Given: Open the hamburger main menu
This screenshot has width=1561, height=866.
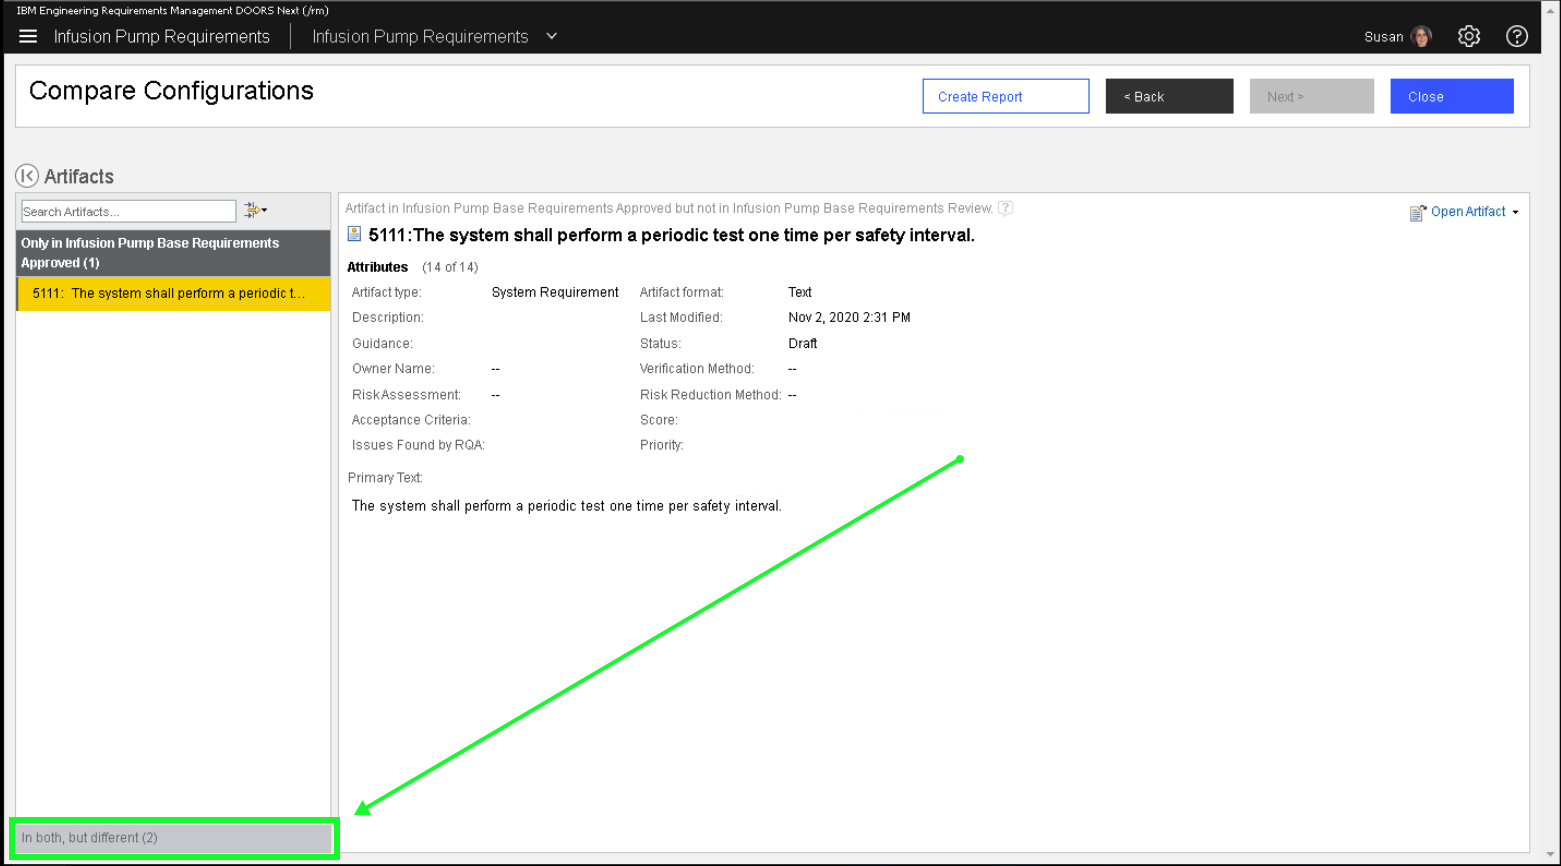Looking at the screenshot, I should pyautogui.click(x=28, y=37).
